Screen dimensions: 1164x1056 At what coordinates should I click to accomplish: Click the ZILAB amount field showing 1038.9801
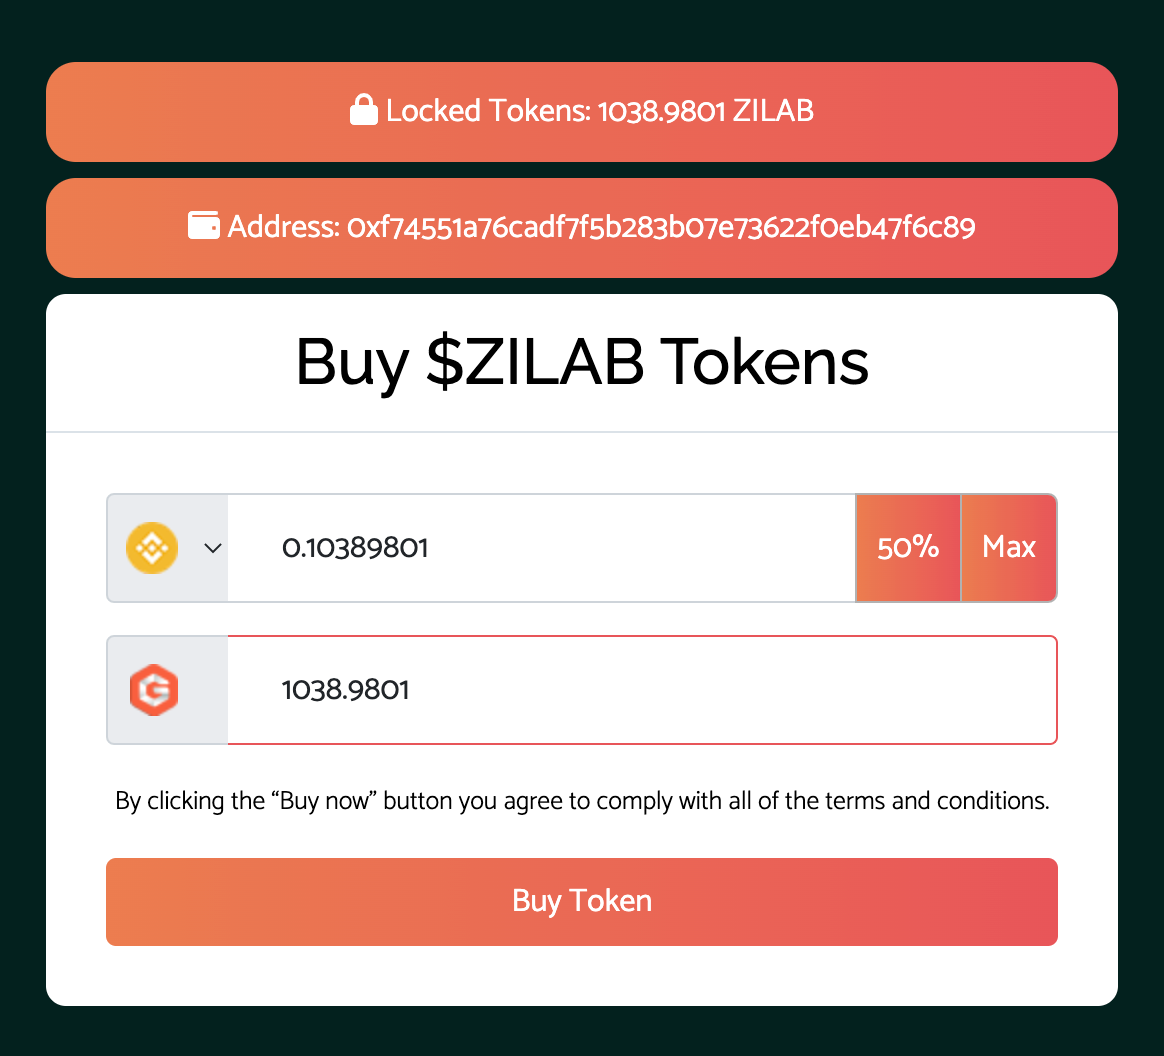pos(640,690)
